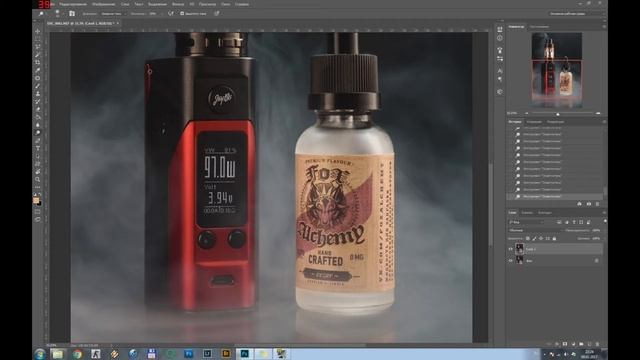This screenshot has height=360, width=640.
Task: Open Google Chrome from the taskbar
Action: (x=77, y=353)
